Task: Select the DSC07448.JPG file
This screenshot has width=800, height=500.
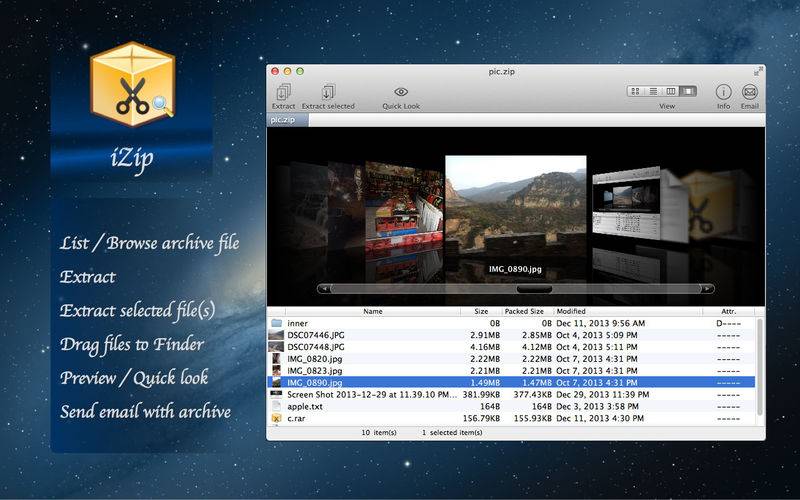Action: pos(511,347)
